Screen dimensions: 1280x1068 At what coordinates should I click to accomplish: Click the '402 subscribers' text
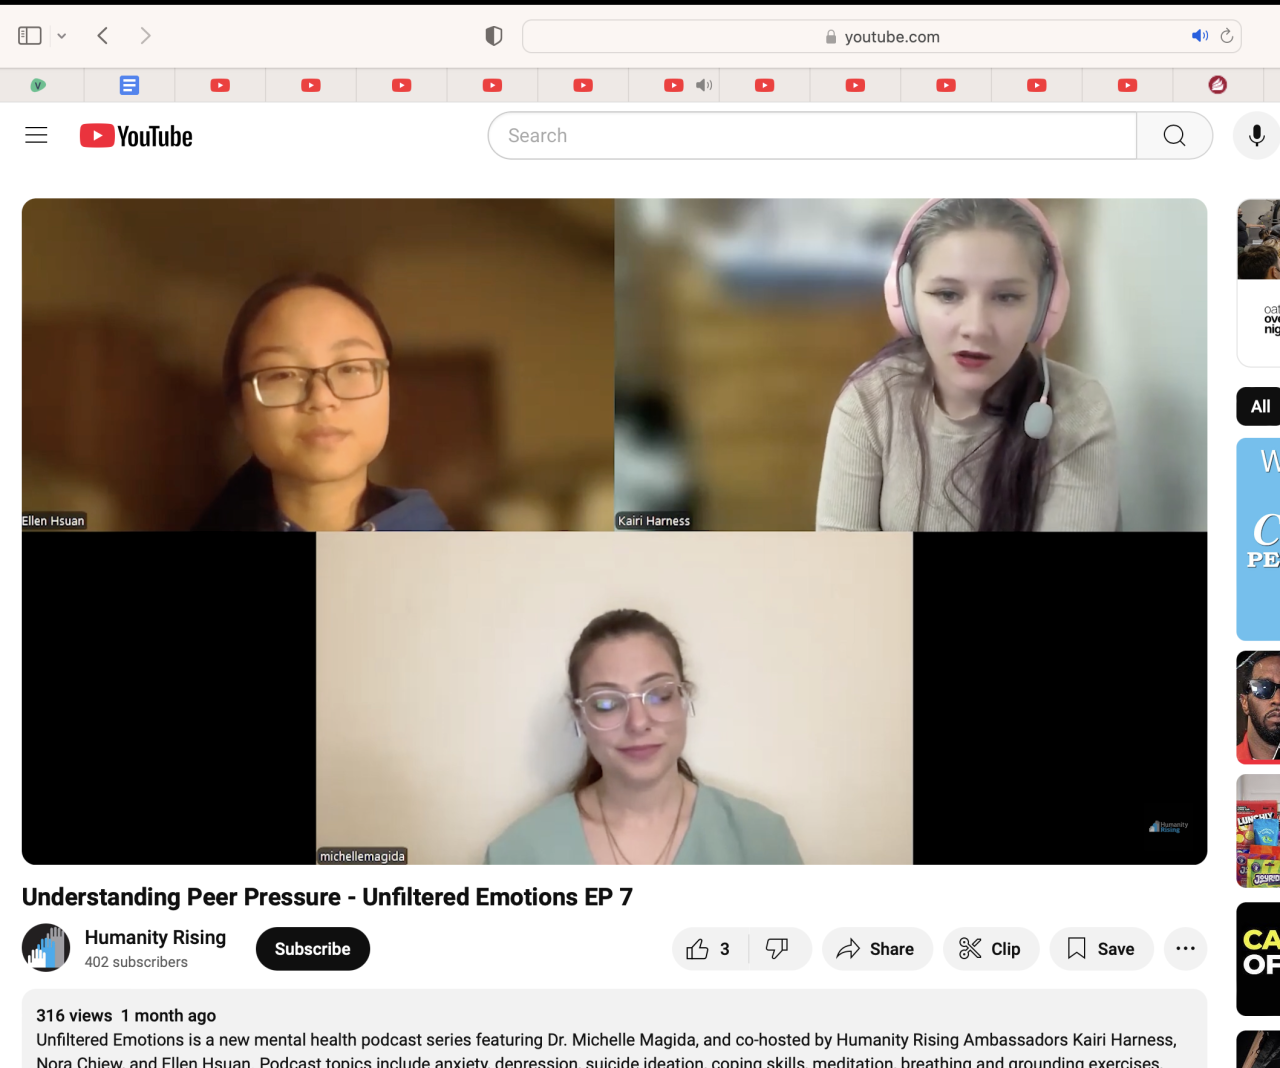click(x=136, y=962)
